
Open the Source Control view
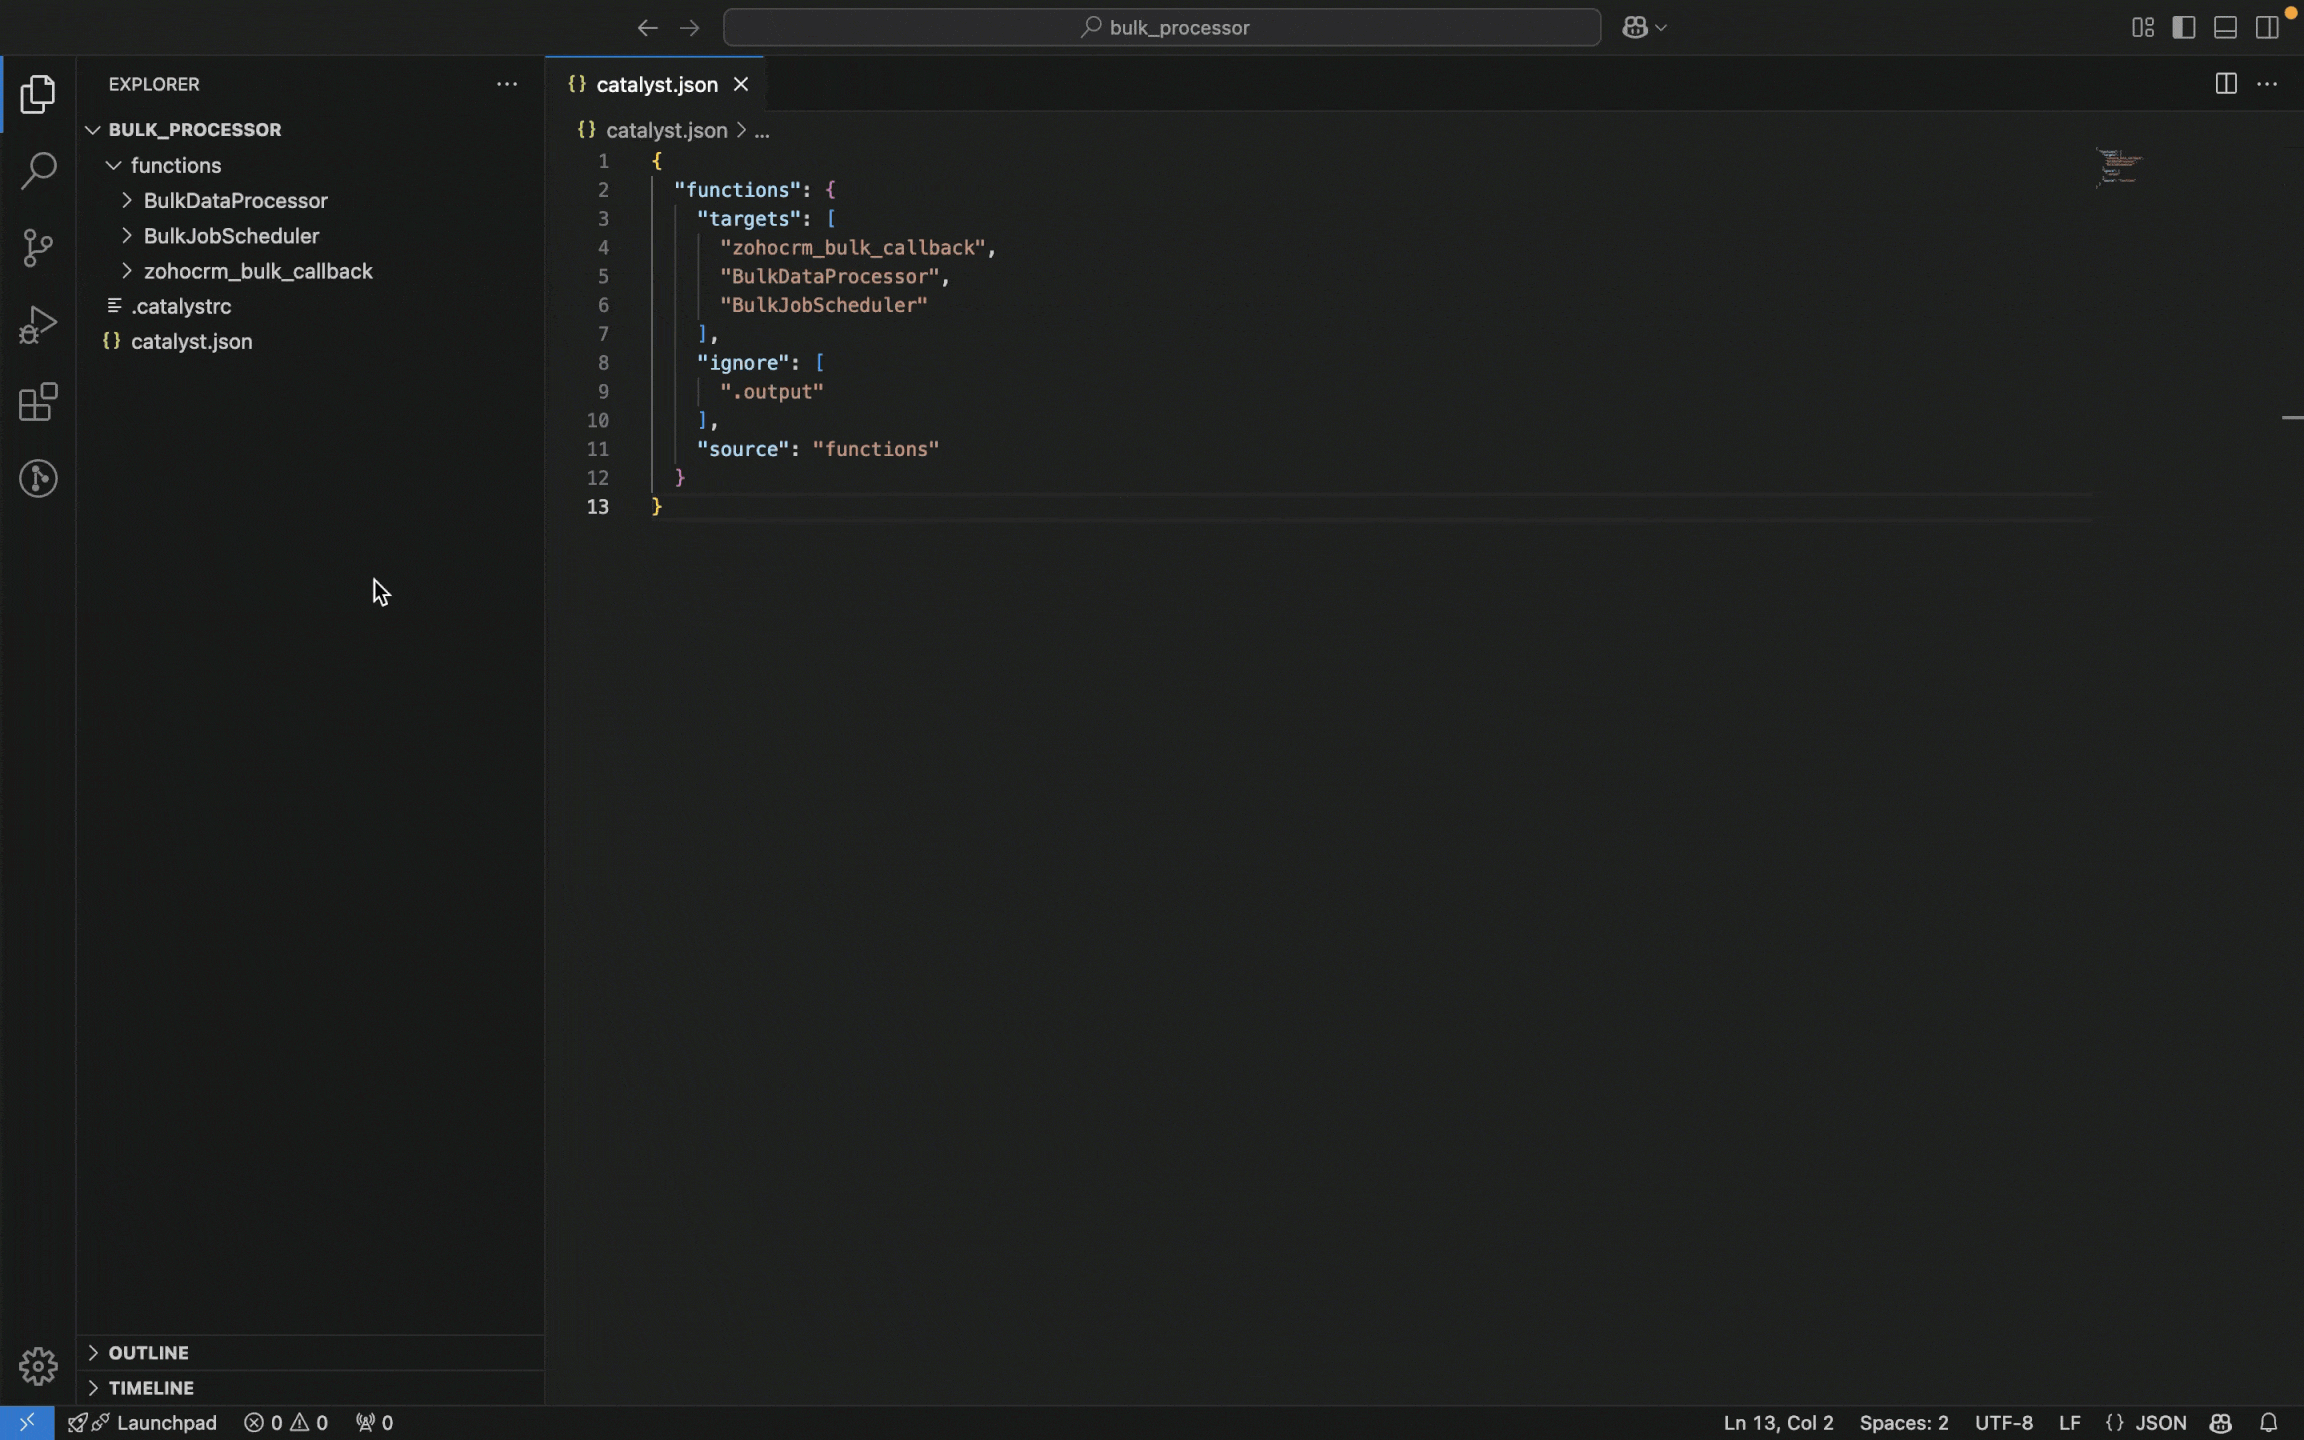coord(38,247)
